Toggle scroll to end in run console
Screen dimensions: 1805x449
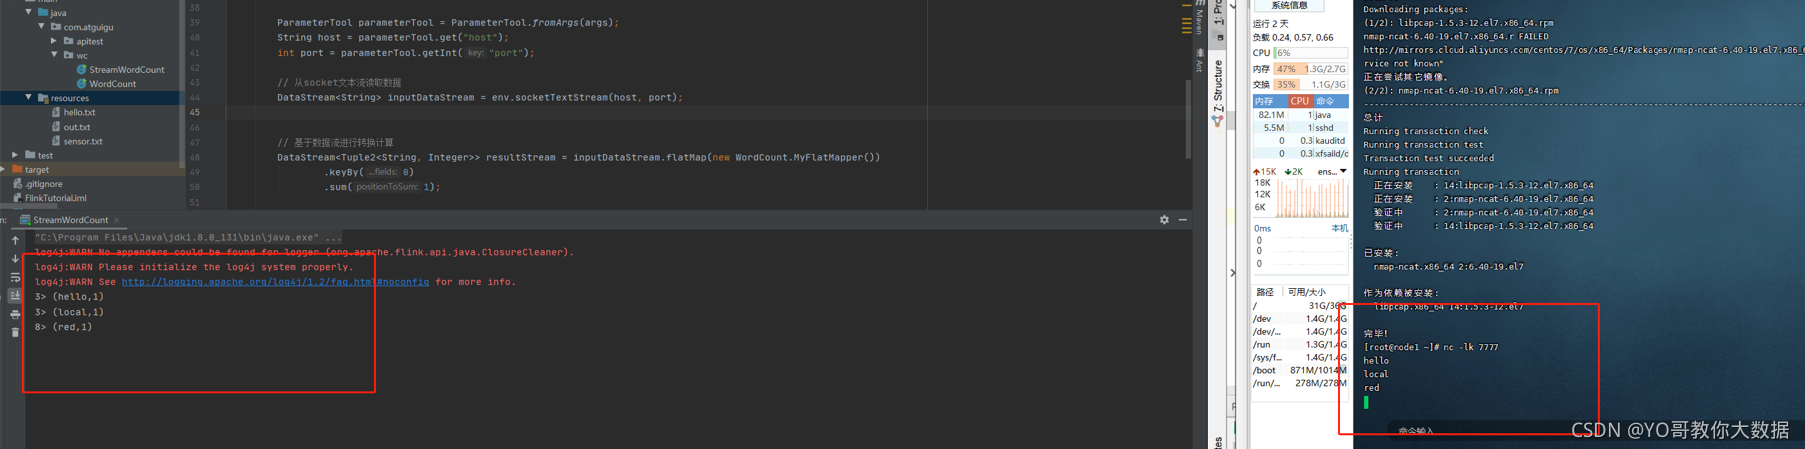tap(15, 295)
